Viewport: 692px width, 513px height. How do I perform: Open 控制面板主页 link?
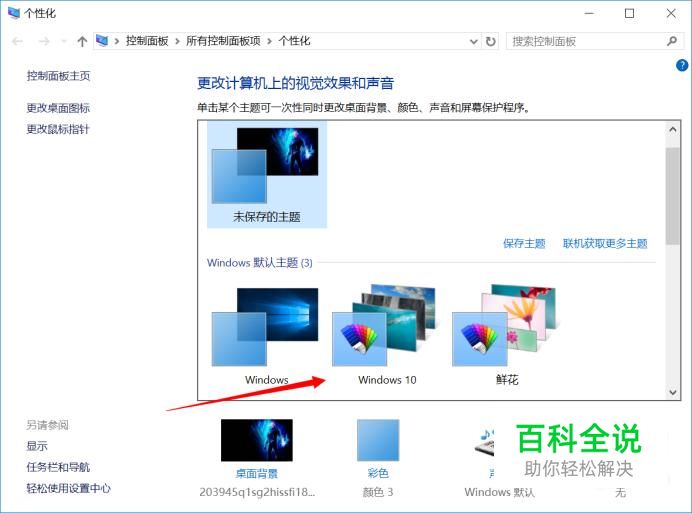[58, 76]
